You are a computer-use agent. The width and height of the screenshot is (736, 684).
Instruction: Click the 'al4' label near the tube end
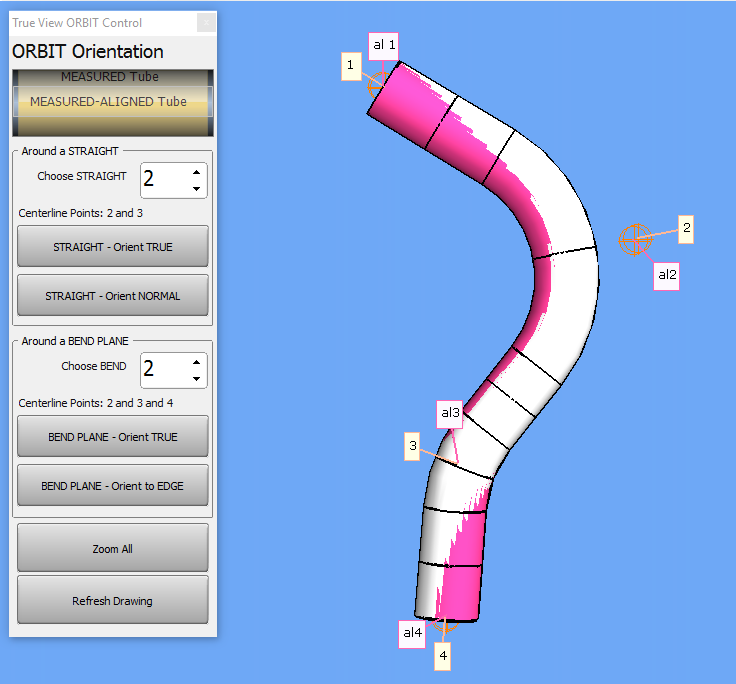(412, 633)
